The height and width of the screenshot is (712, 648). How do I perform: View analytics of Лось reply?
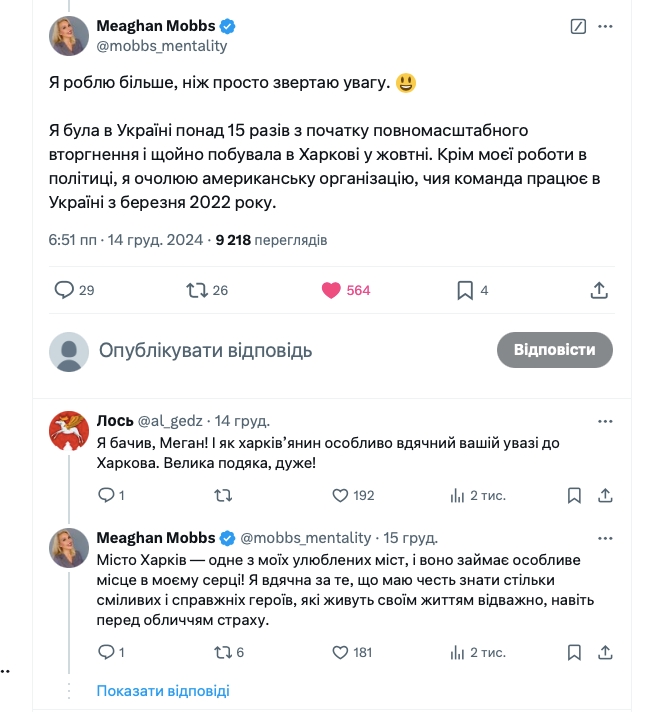pyautogui.click(x=458, y=495)
